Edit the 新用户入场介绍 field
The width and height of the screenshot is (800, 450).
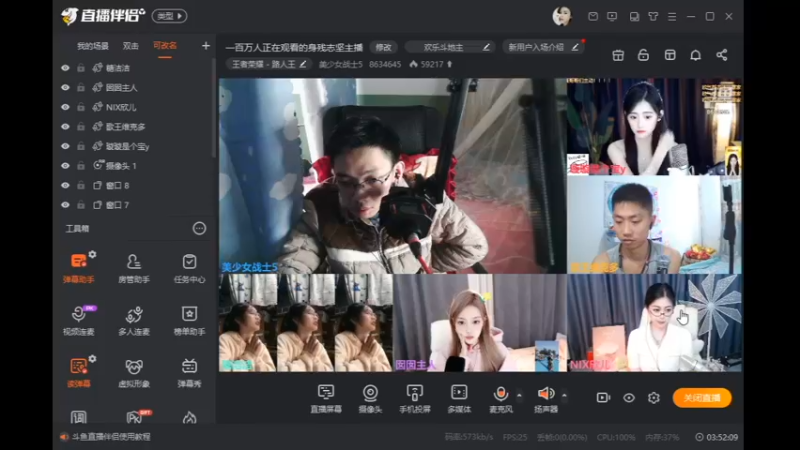point(543,47)
